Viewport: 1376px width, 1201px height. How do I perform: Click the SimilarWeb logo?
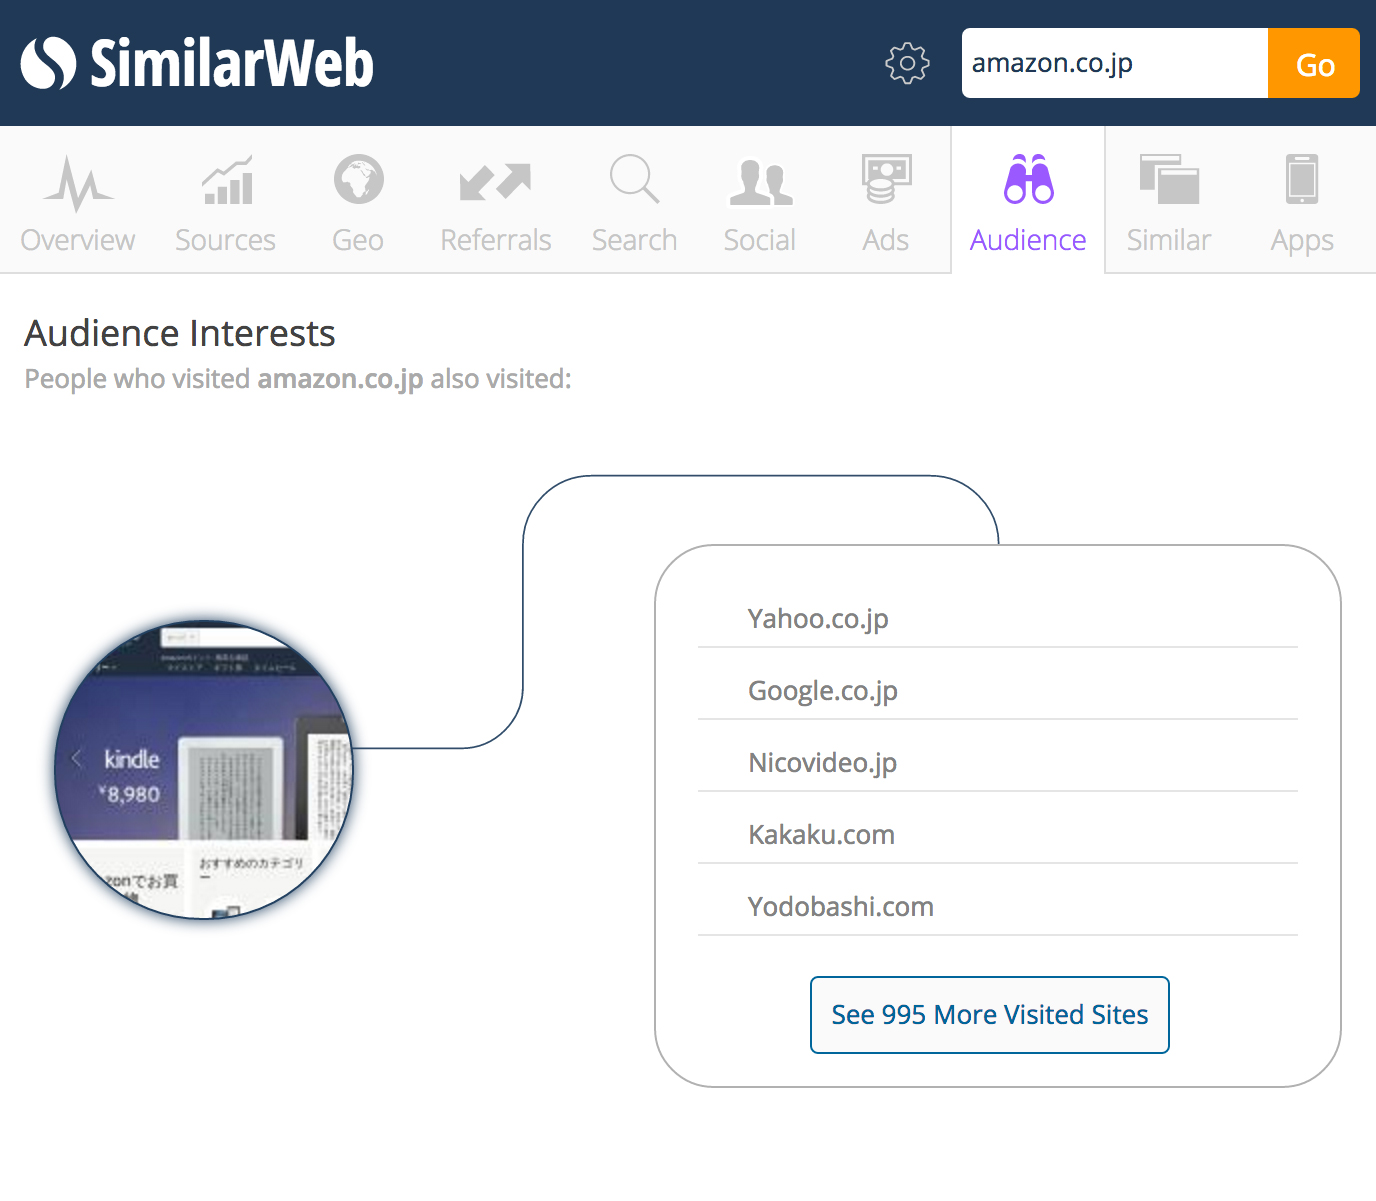pyautogui.click(x=197, y=63)
